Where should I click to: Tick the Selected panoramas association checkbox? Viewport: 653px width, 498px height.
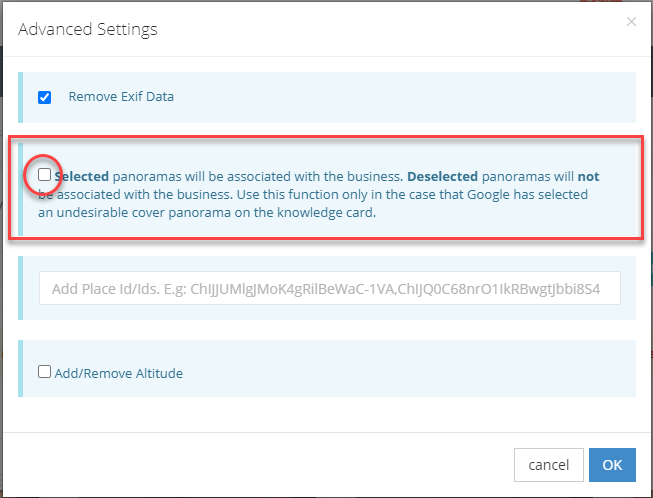(x=45, y=175)
